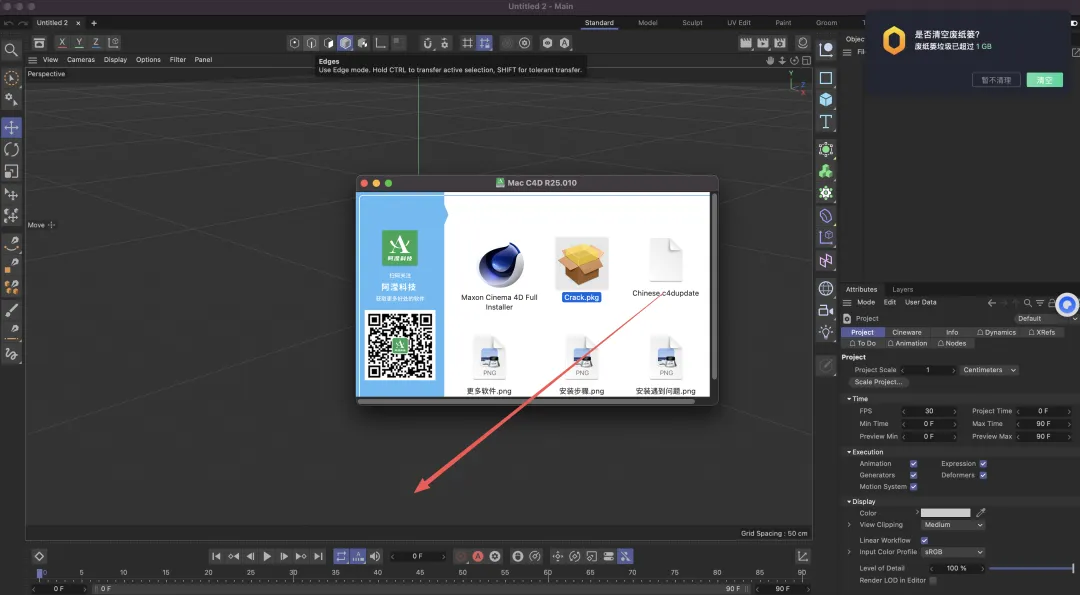Select the 更多软件.png file
The image size is (1080, 595).
[x=489, y=366]
